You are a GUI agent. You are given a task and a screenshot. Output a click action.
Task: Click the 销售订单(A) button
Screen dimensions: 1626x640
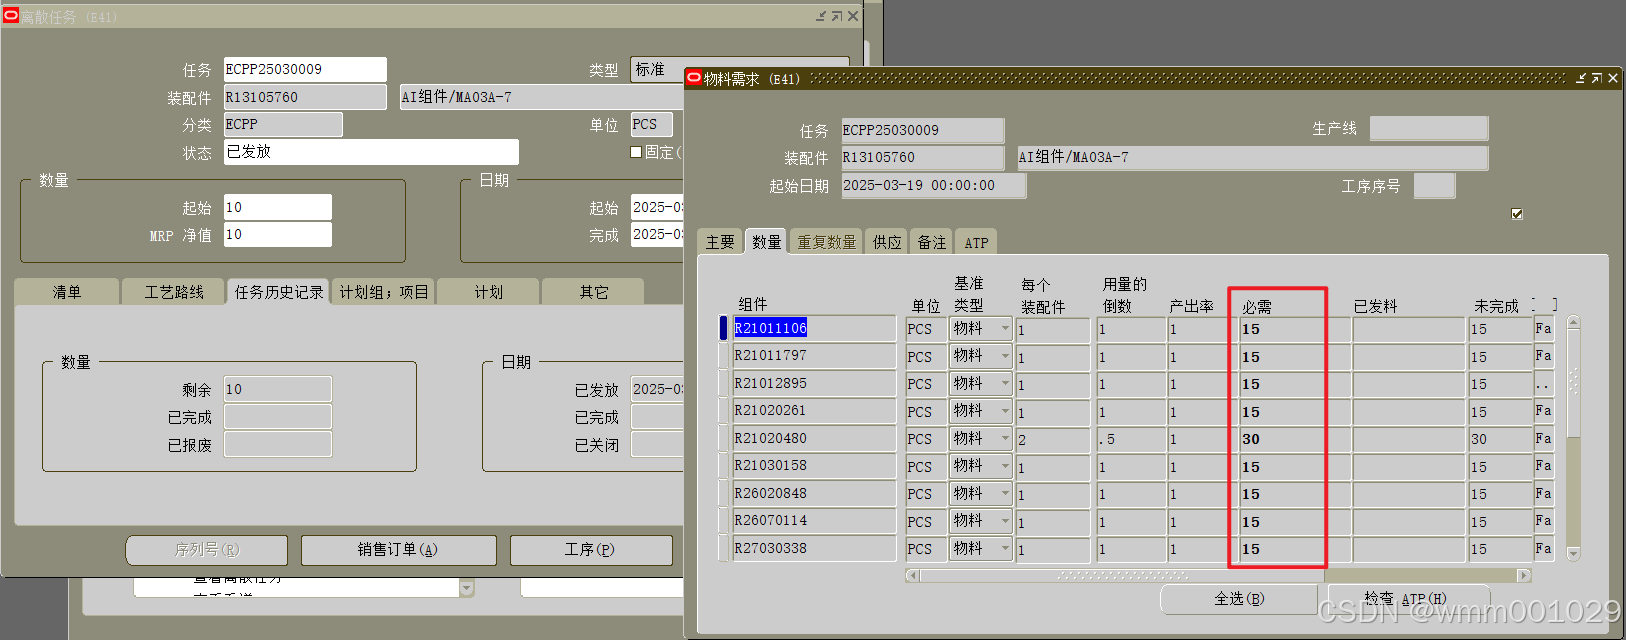pyautogui.click(x=398, y=550)
